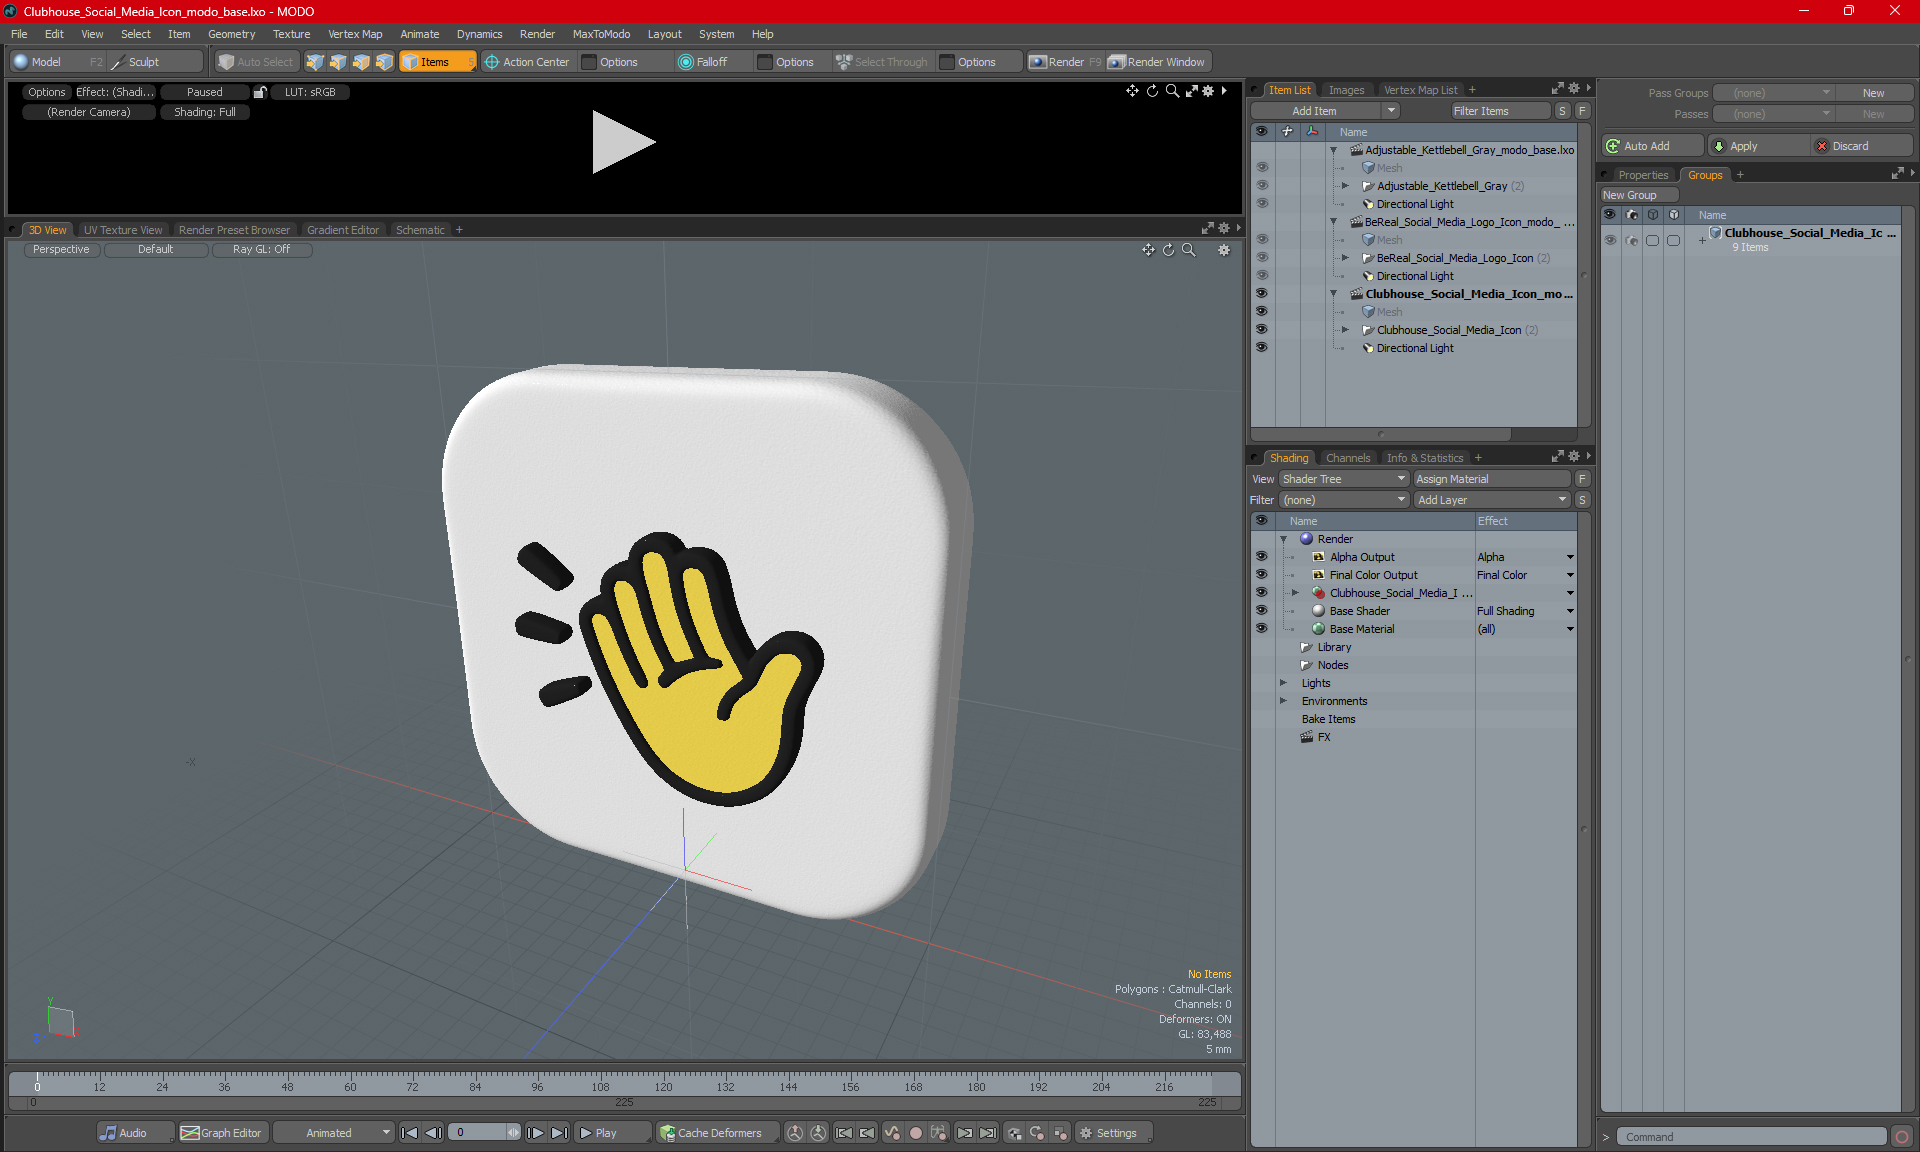Activate Items selection mode
Screen dimensions: 1920x1152
[x=435, y=62]
